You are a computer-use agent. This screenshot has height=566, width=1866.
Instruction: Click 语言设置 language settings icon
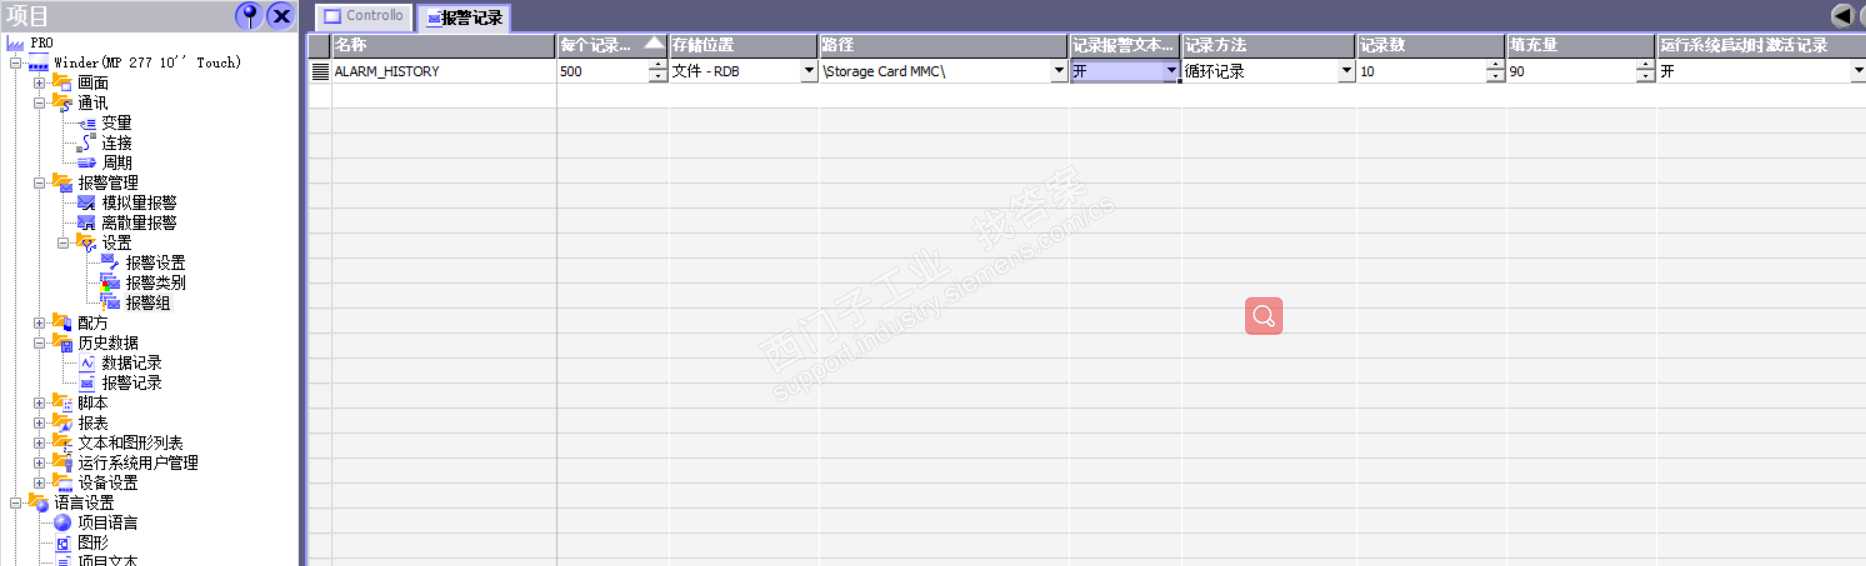click(39, 502)
